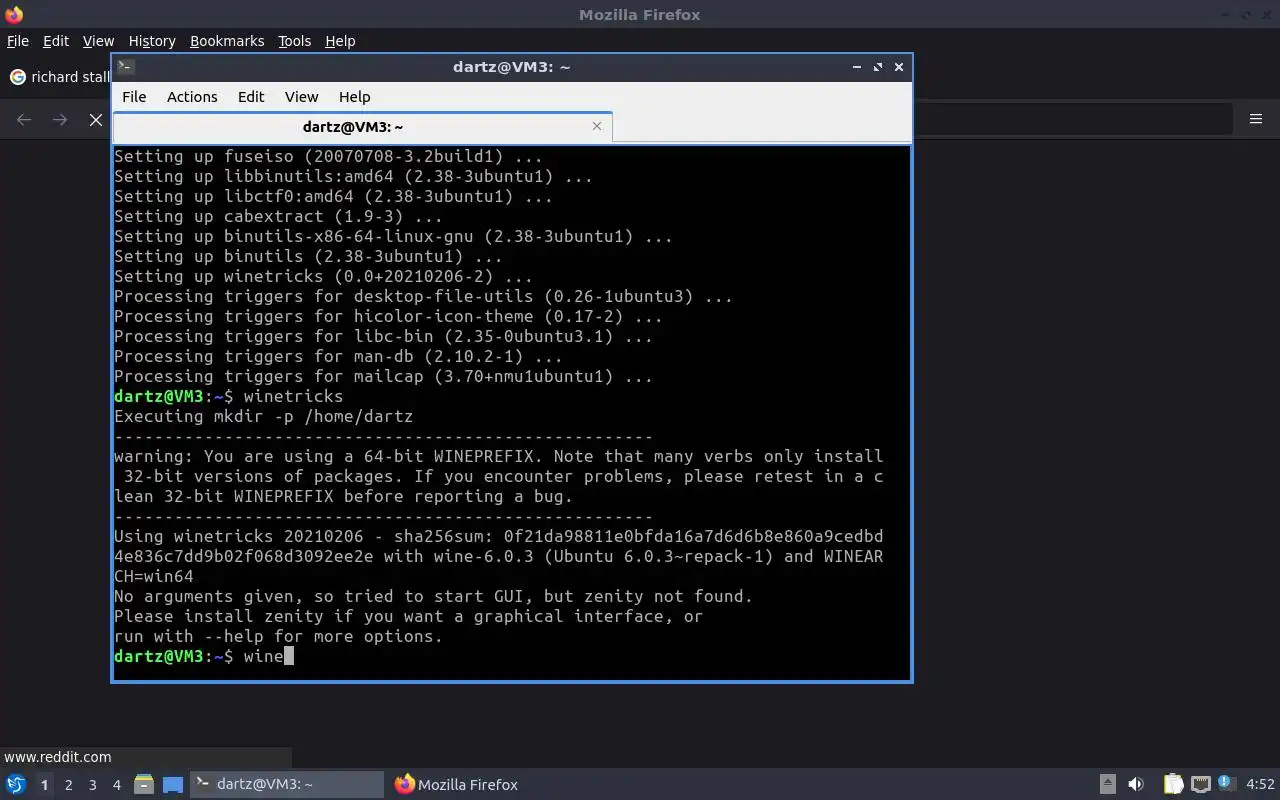Image resolution: width=1280 pixels, height=800 pixels.
Task: Open terminal Edit menu
Action: pyautogui.click(x=251, y=97)
